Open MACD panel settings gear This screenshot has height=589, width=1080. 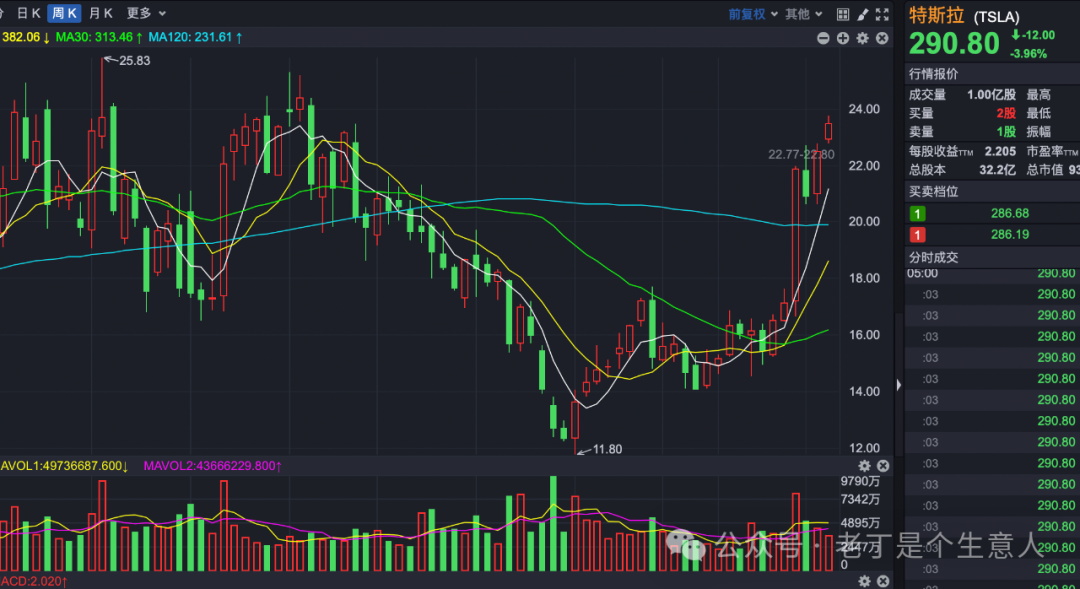pos(865,581)
